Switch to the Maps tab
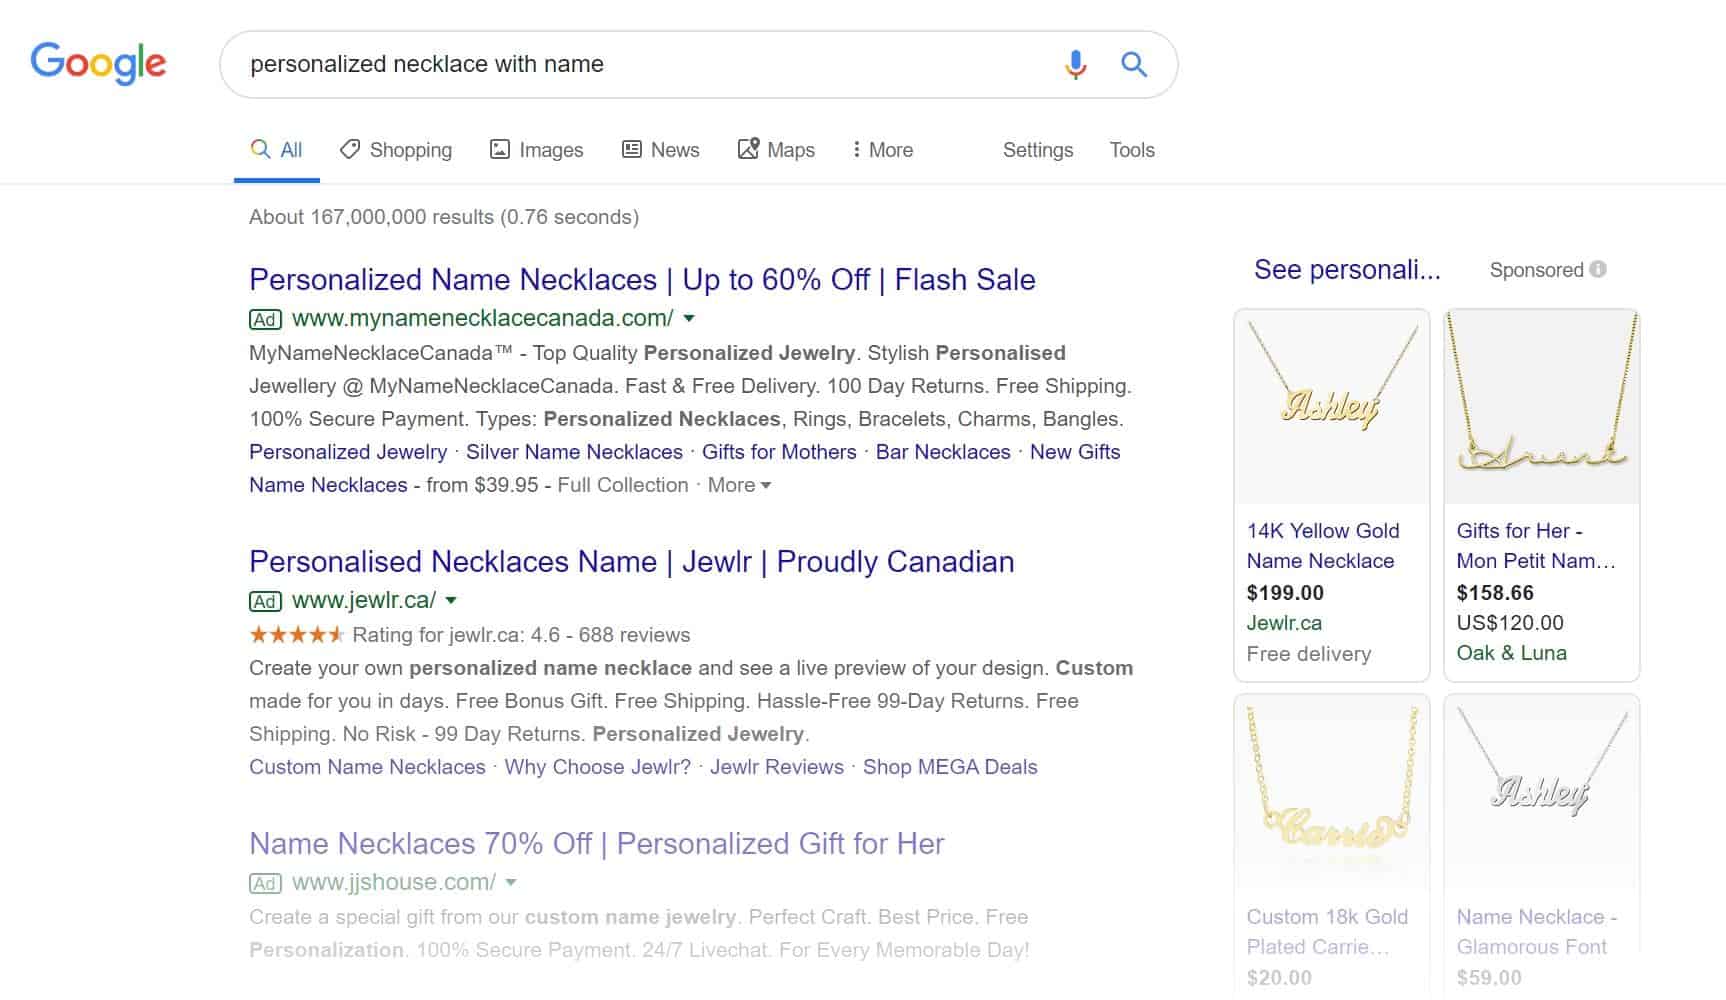This screenshot has width=1726, height=1000. pos(776,150)
